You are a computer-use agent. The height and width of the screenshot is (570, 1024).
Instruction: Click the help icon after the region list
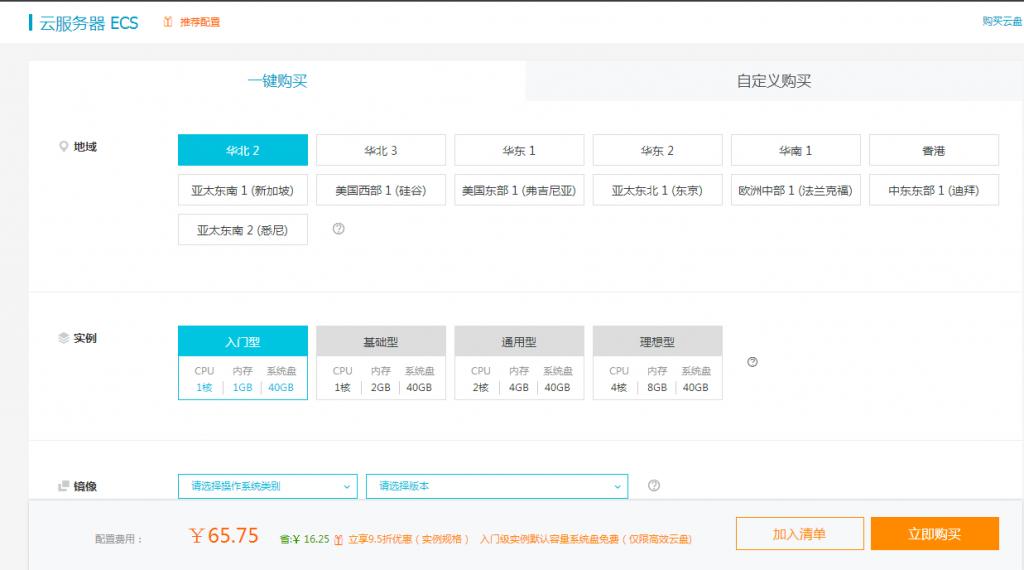(338, 229)
